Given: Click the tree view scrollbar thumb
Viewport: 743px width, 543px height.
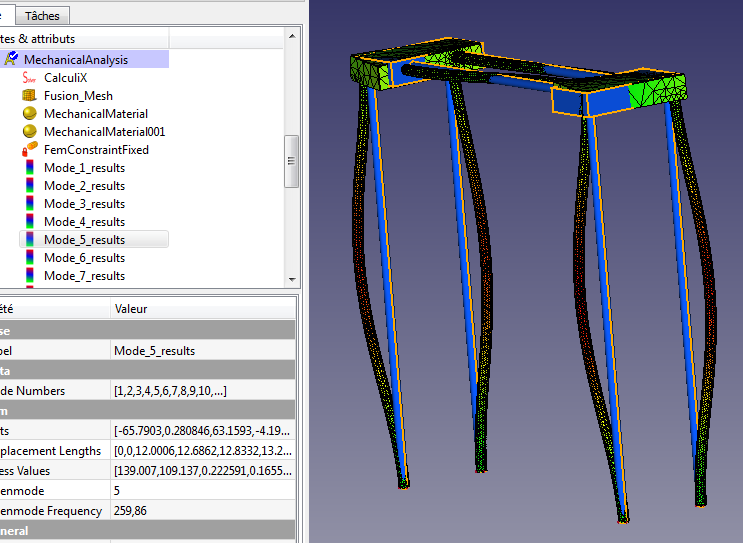Looking at the screenshot, I should click(x=291, y=161).
